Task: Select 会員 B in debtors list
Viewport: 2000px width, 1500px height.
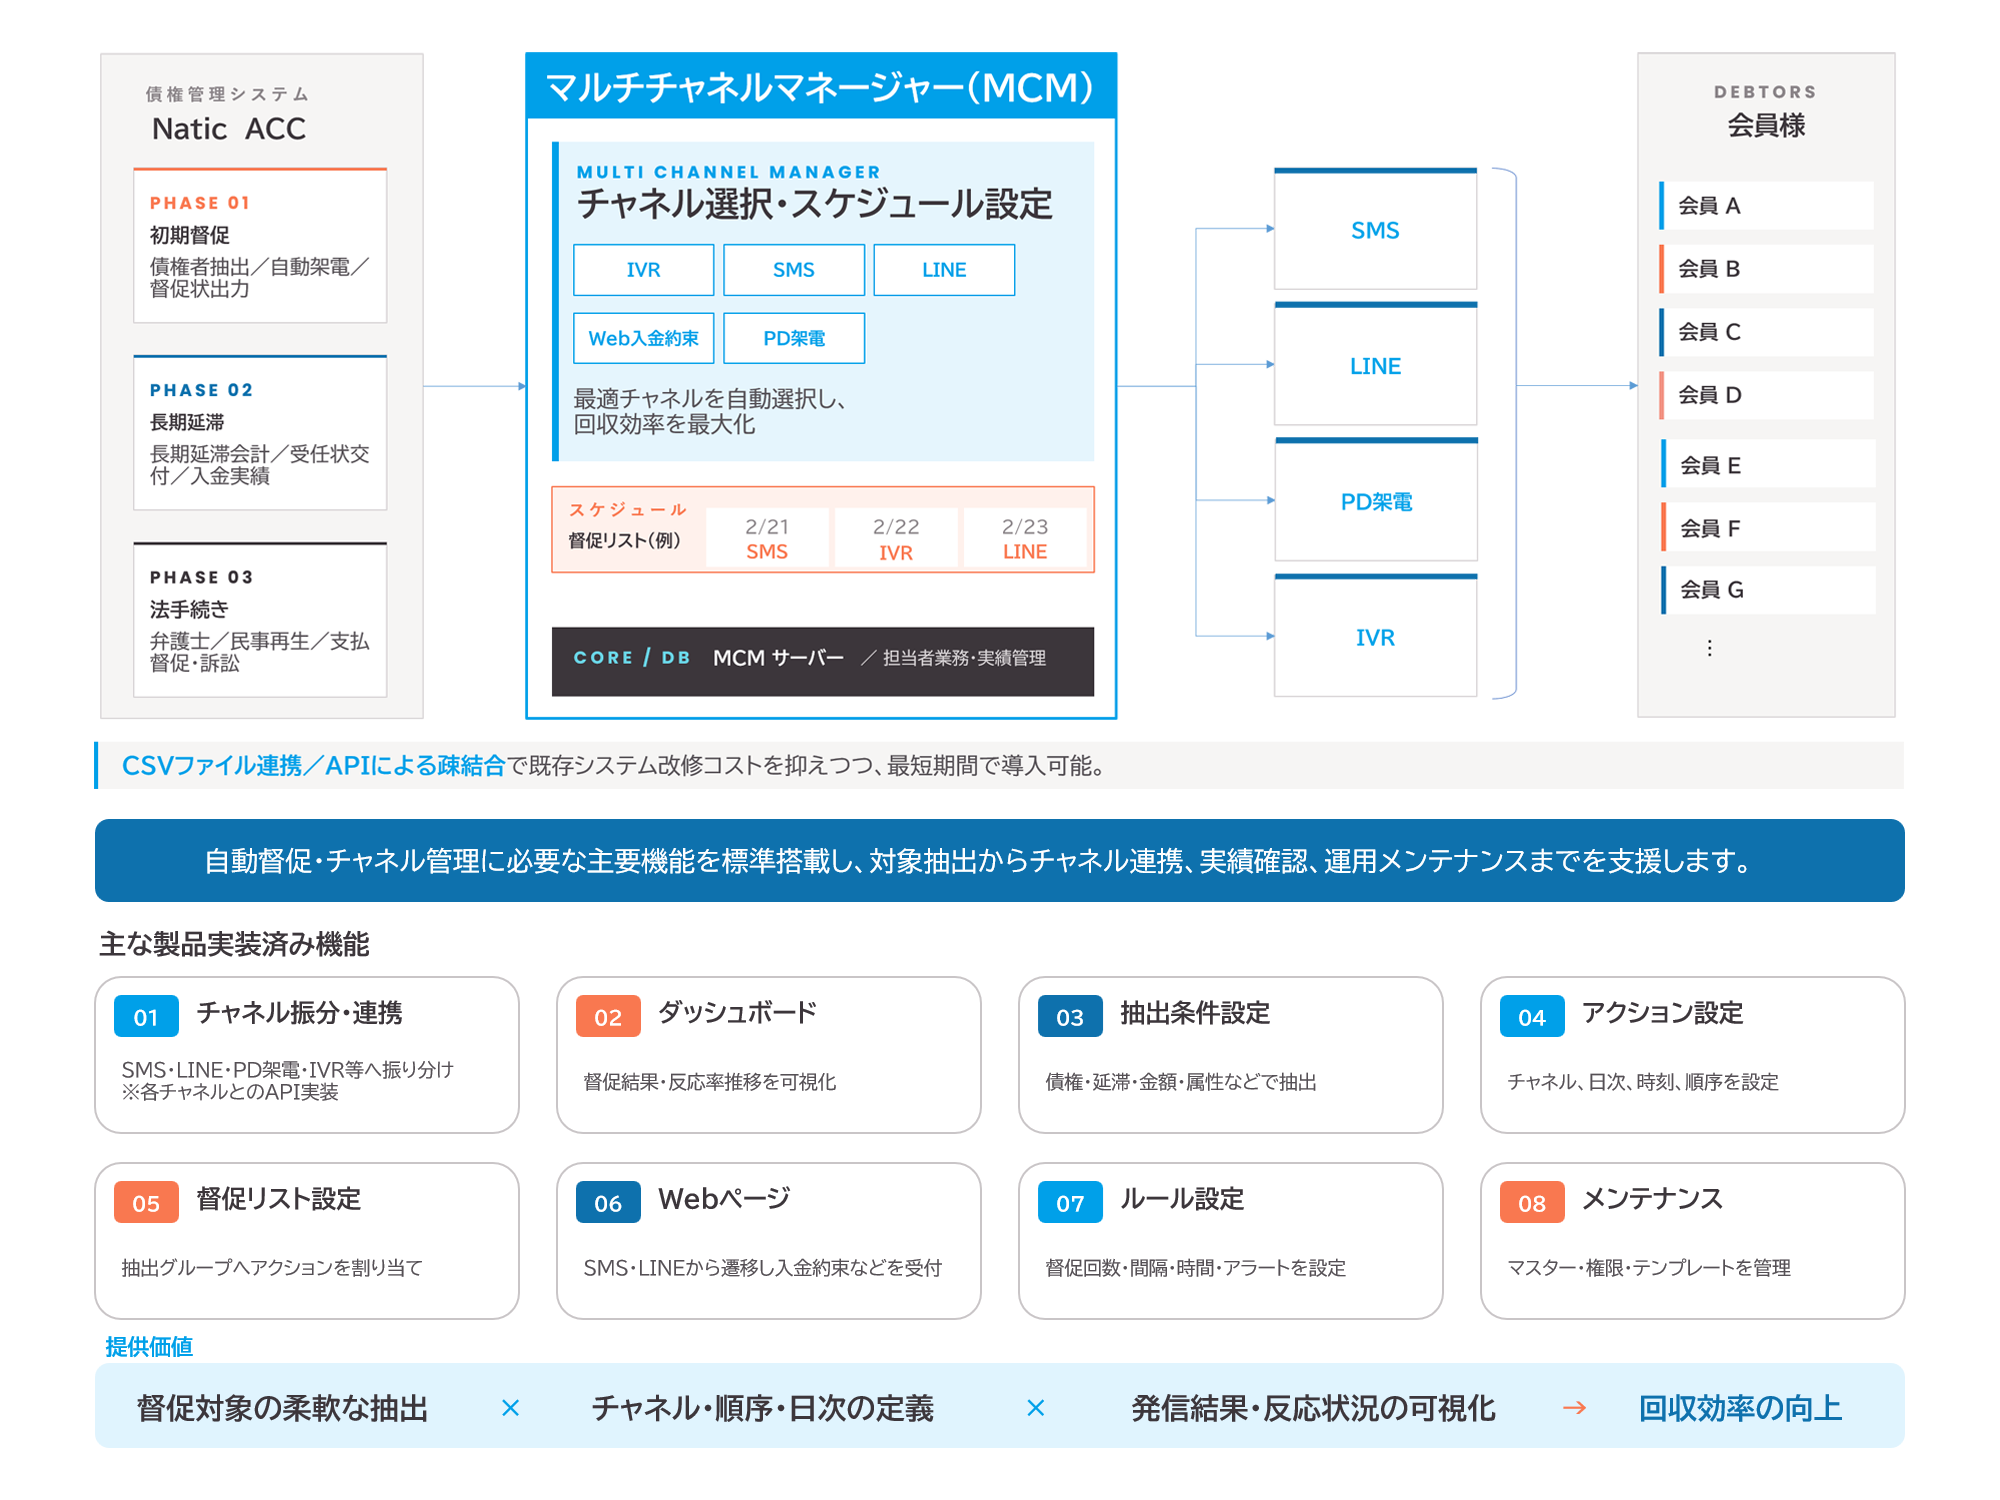Action: point(1766,268)
